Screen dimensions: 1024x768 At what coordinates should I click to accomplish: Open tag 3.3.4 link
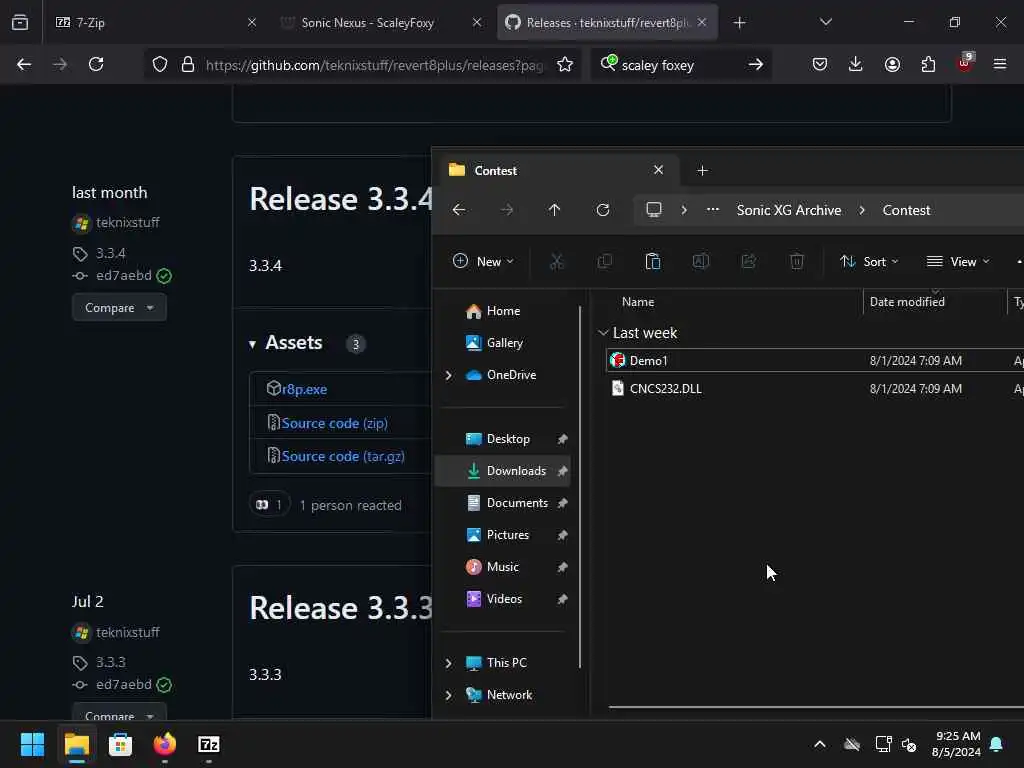pos(110,253)
